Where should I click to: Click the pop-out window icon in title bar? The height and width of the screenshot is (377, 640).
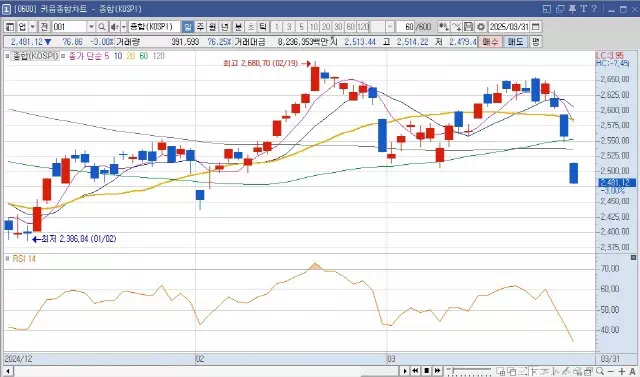(547, 9)
